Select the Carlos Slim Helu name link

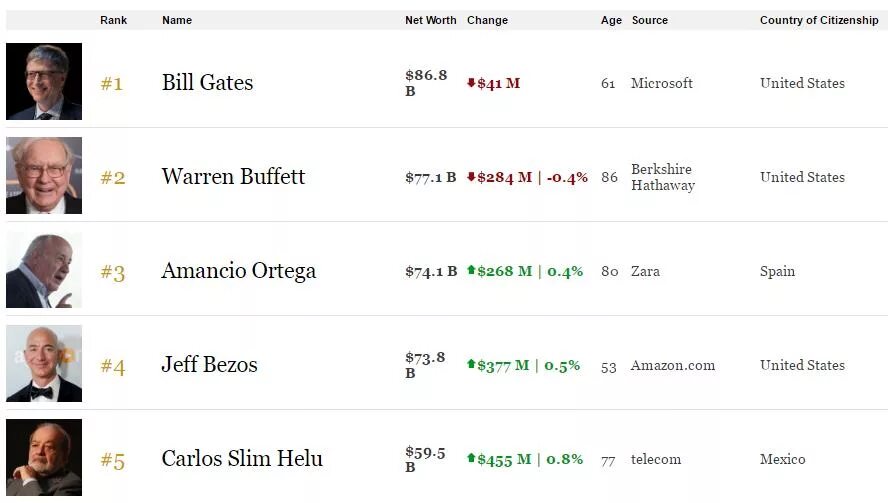[x=242, y=459]
